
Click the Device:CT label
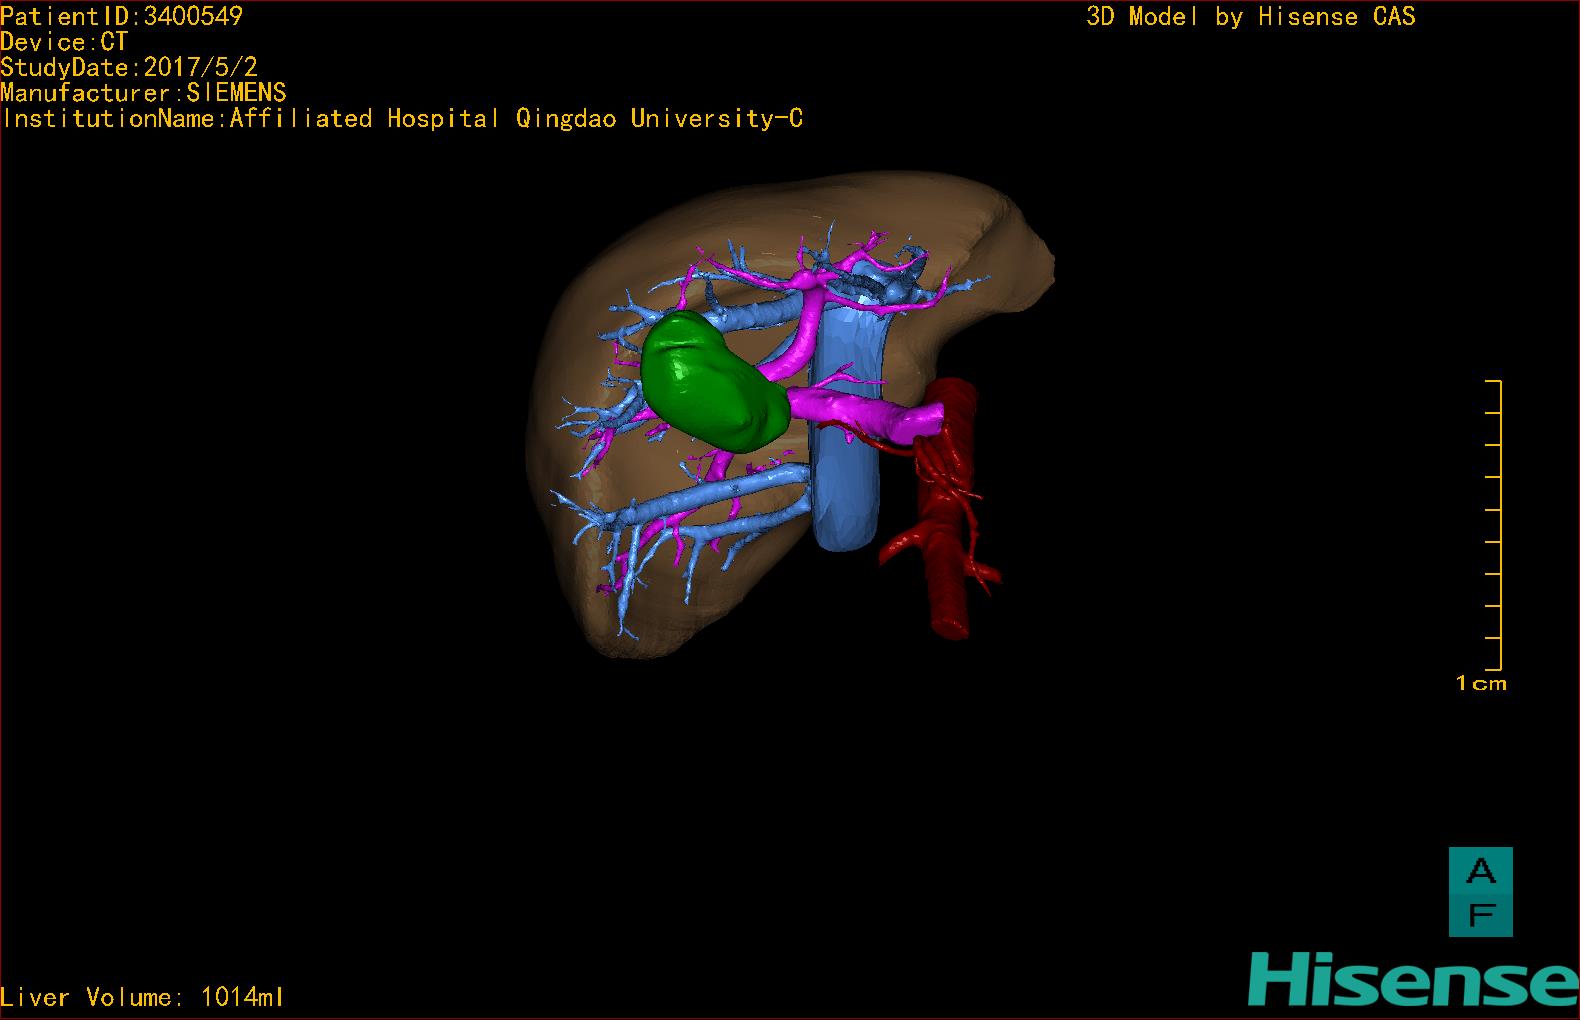point(64,42)
